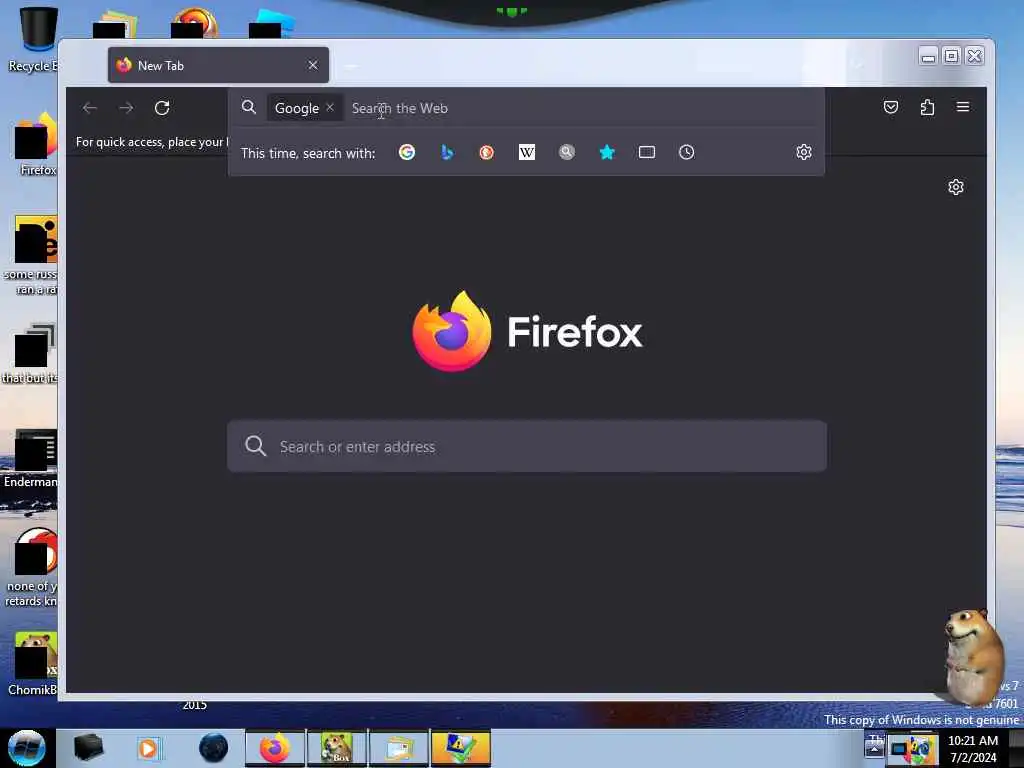
Task: Open the dark globe taskbar icon
Action: point(214,748)
